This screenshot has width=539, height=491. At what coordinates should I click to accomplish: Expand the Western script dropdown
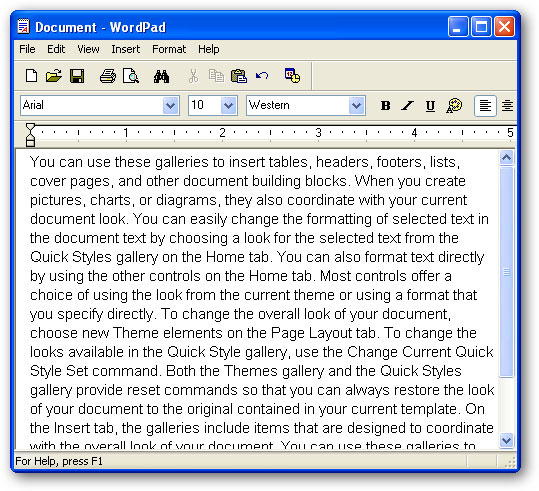coord(356,106)
